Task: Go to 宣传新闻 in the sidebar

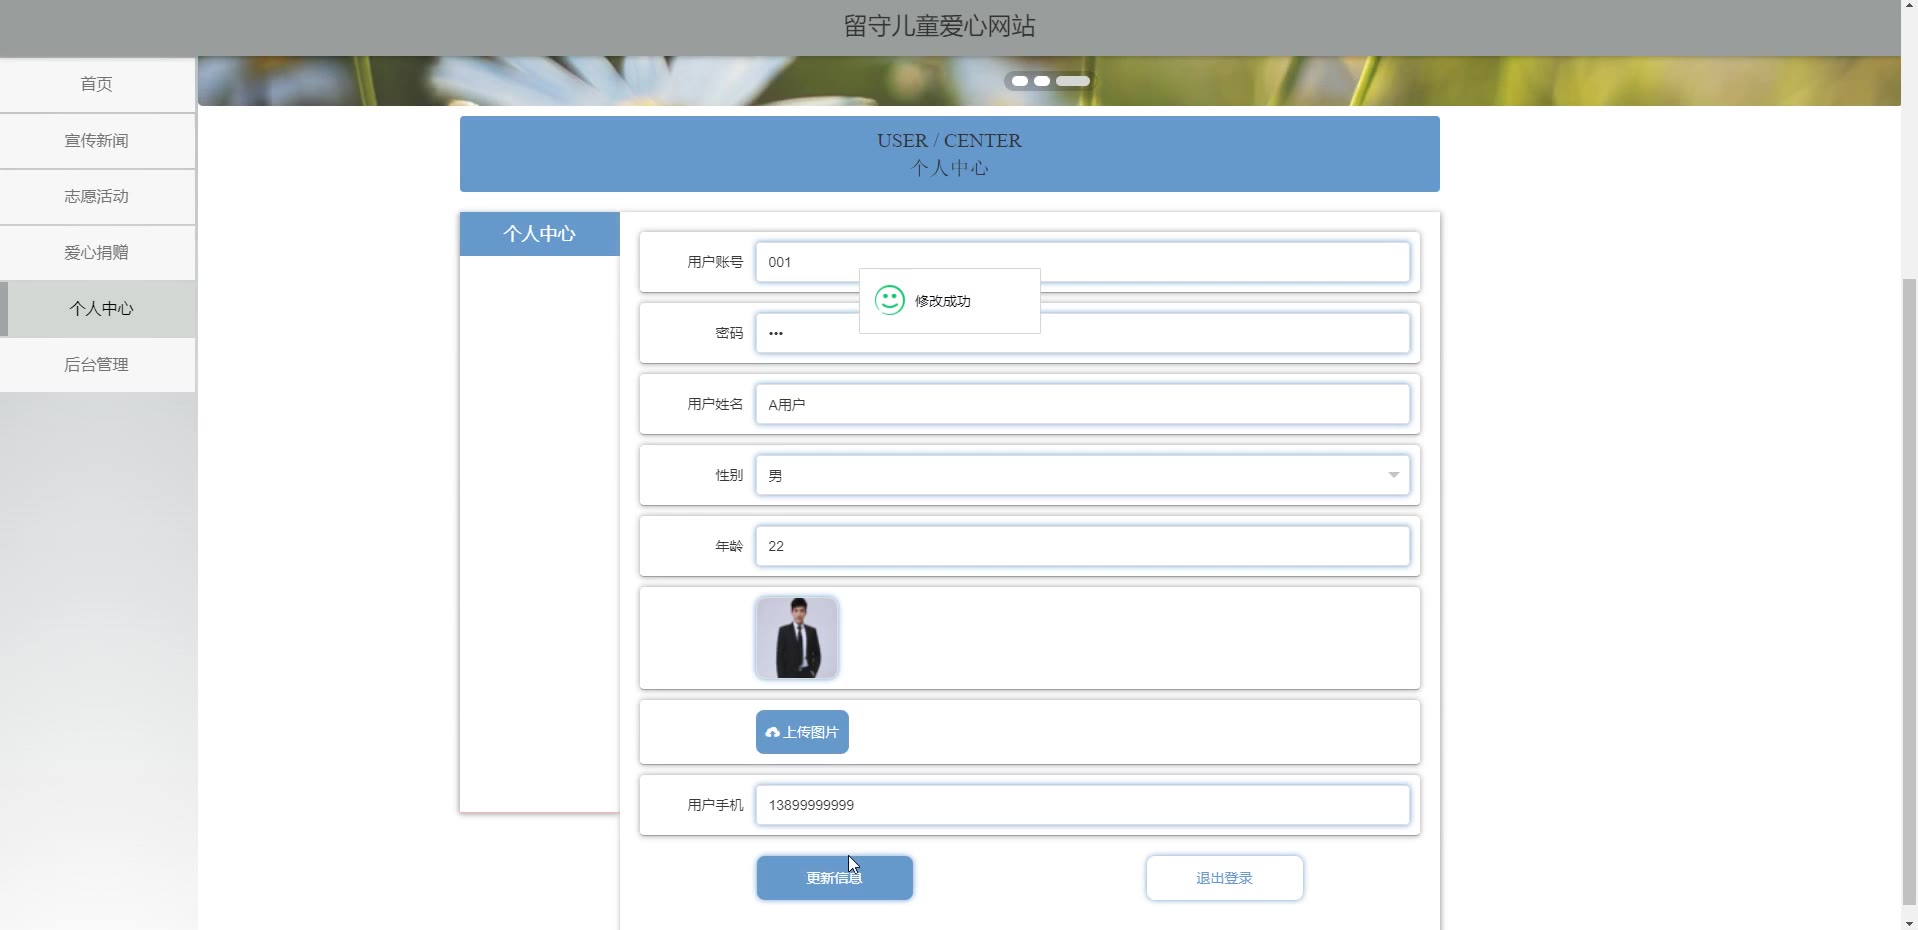Action: (x=97, y=140)
